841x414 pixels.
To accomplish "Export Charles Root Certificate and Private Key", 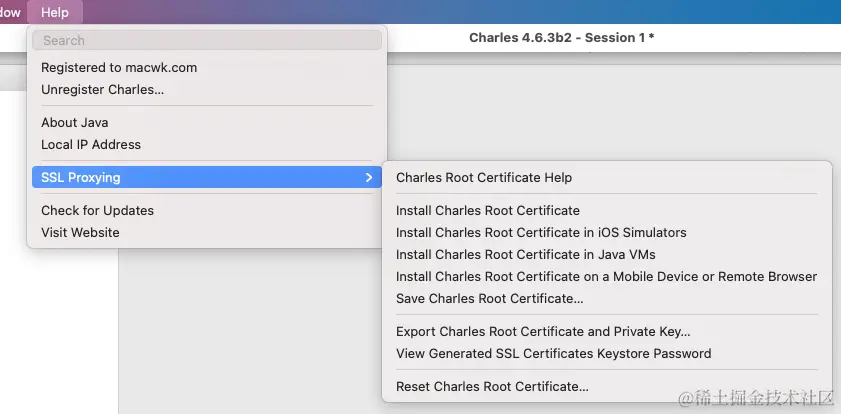I will click(x=543, y=332).
